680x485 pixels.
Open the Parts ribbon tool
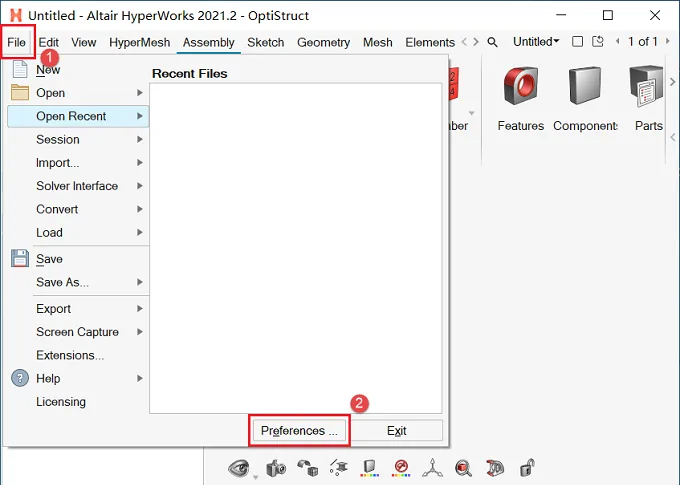(648, 99)
